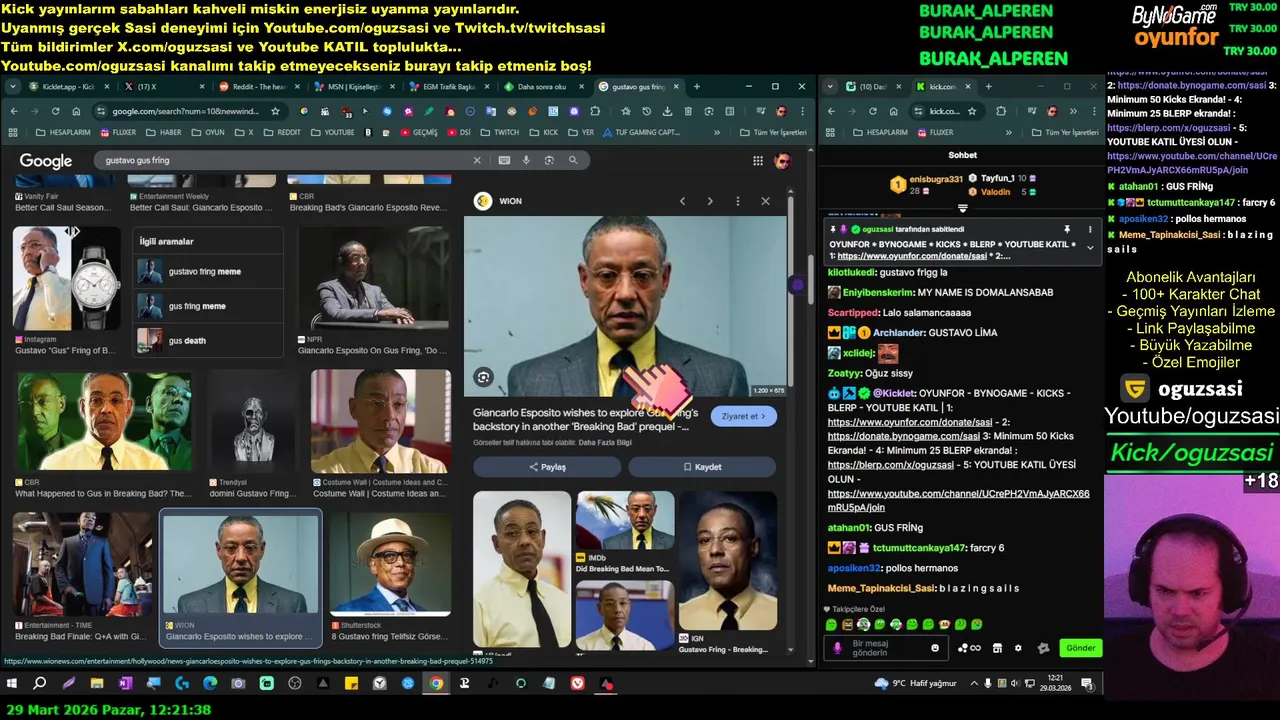Close the WION image preview panel
This screenshot has width=1280, height=720.
766,201
